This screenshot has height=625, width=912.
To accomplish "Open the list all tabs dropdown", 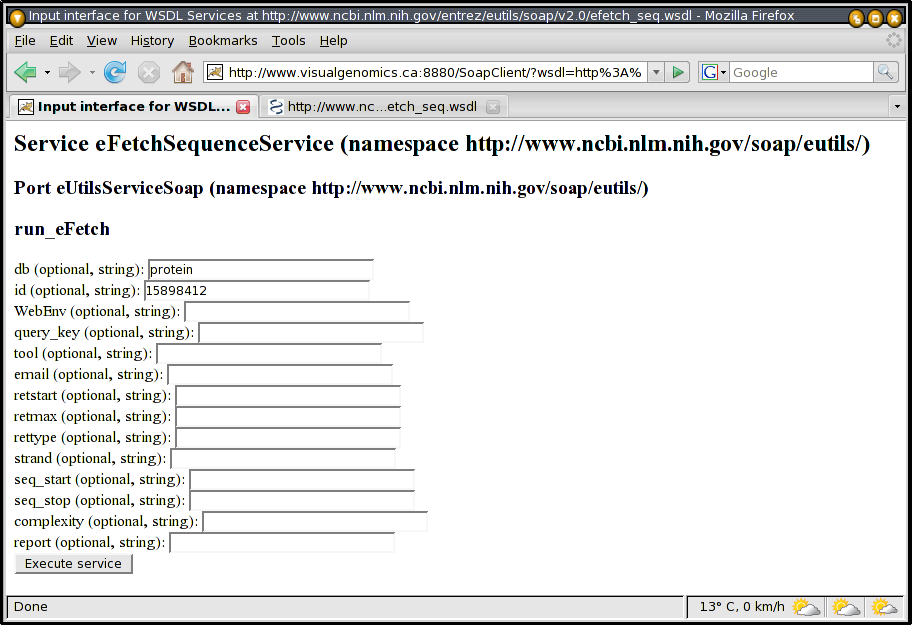I will 897,107.
